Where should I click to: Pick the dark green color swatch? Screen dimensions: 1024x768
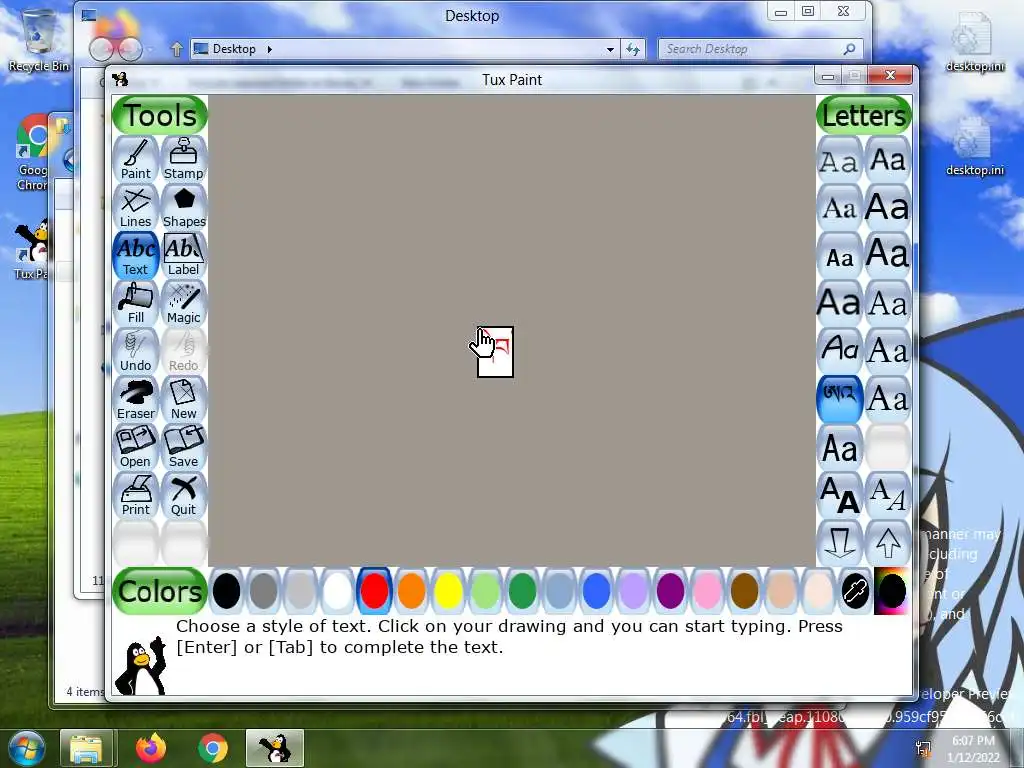click(x=522, y=591)
